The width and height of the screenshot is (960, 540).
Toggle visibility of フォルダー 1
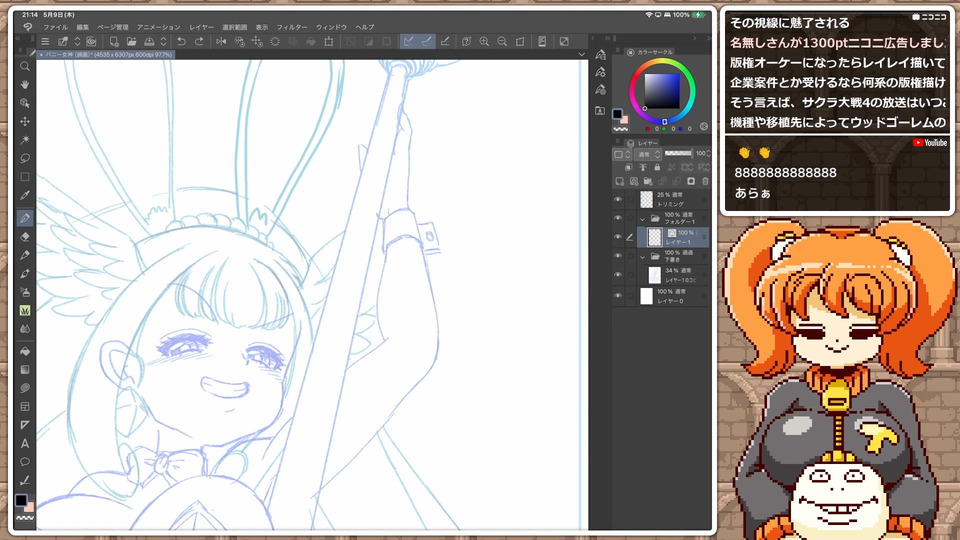[617, 218]
